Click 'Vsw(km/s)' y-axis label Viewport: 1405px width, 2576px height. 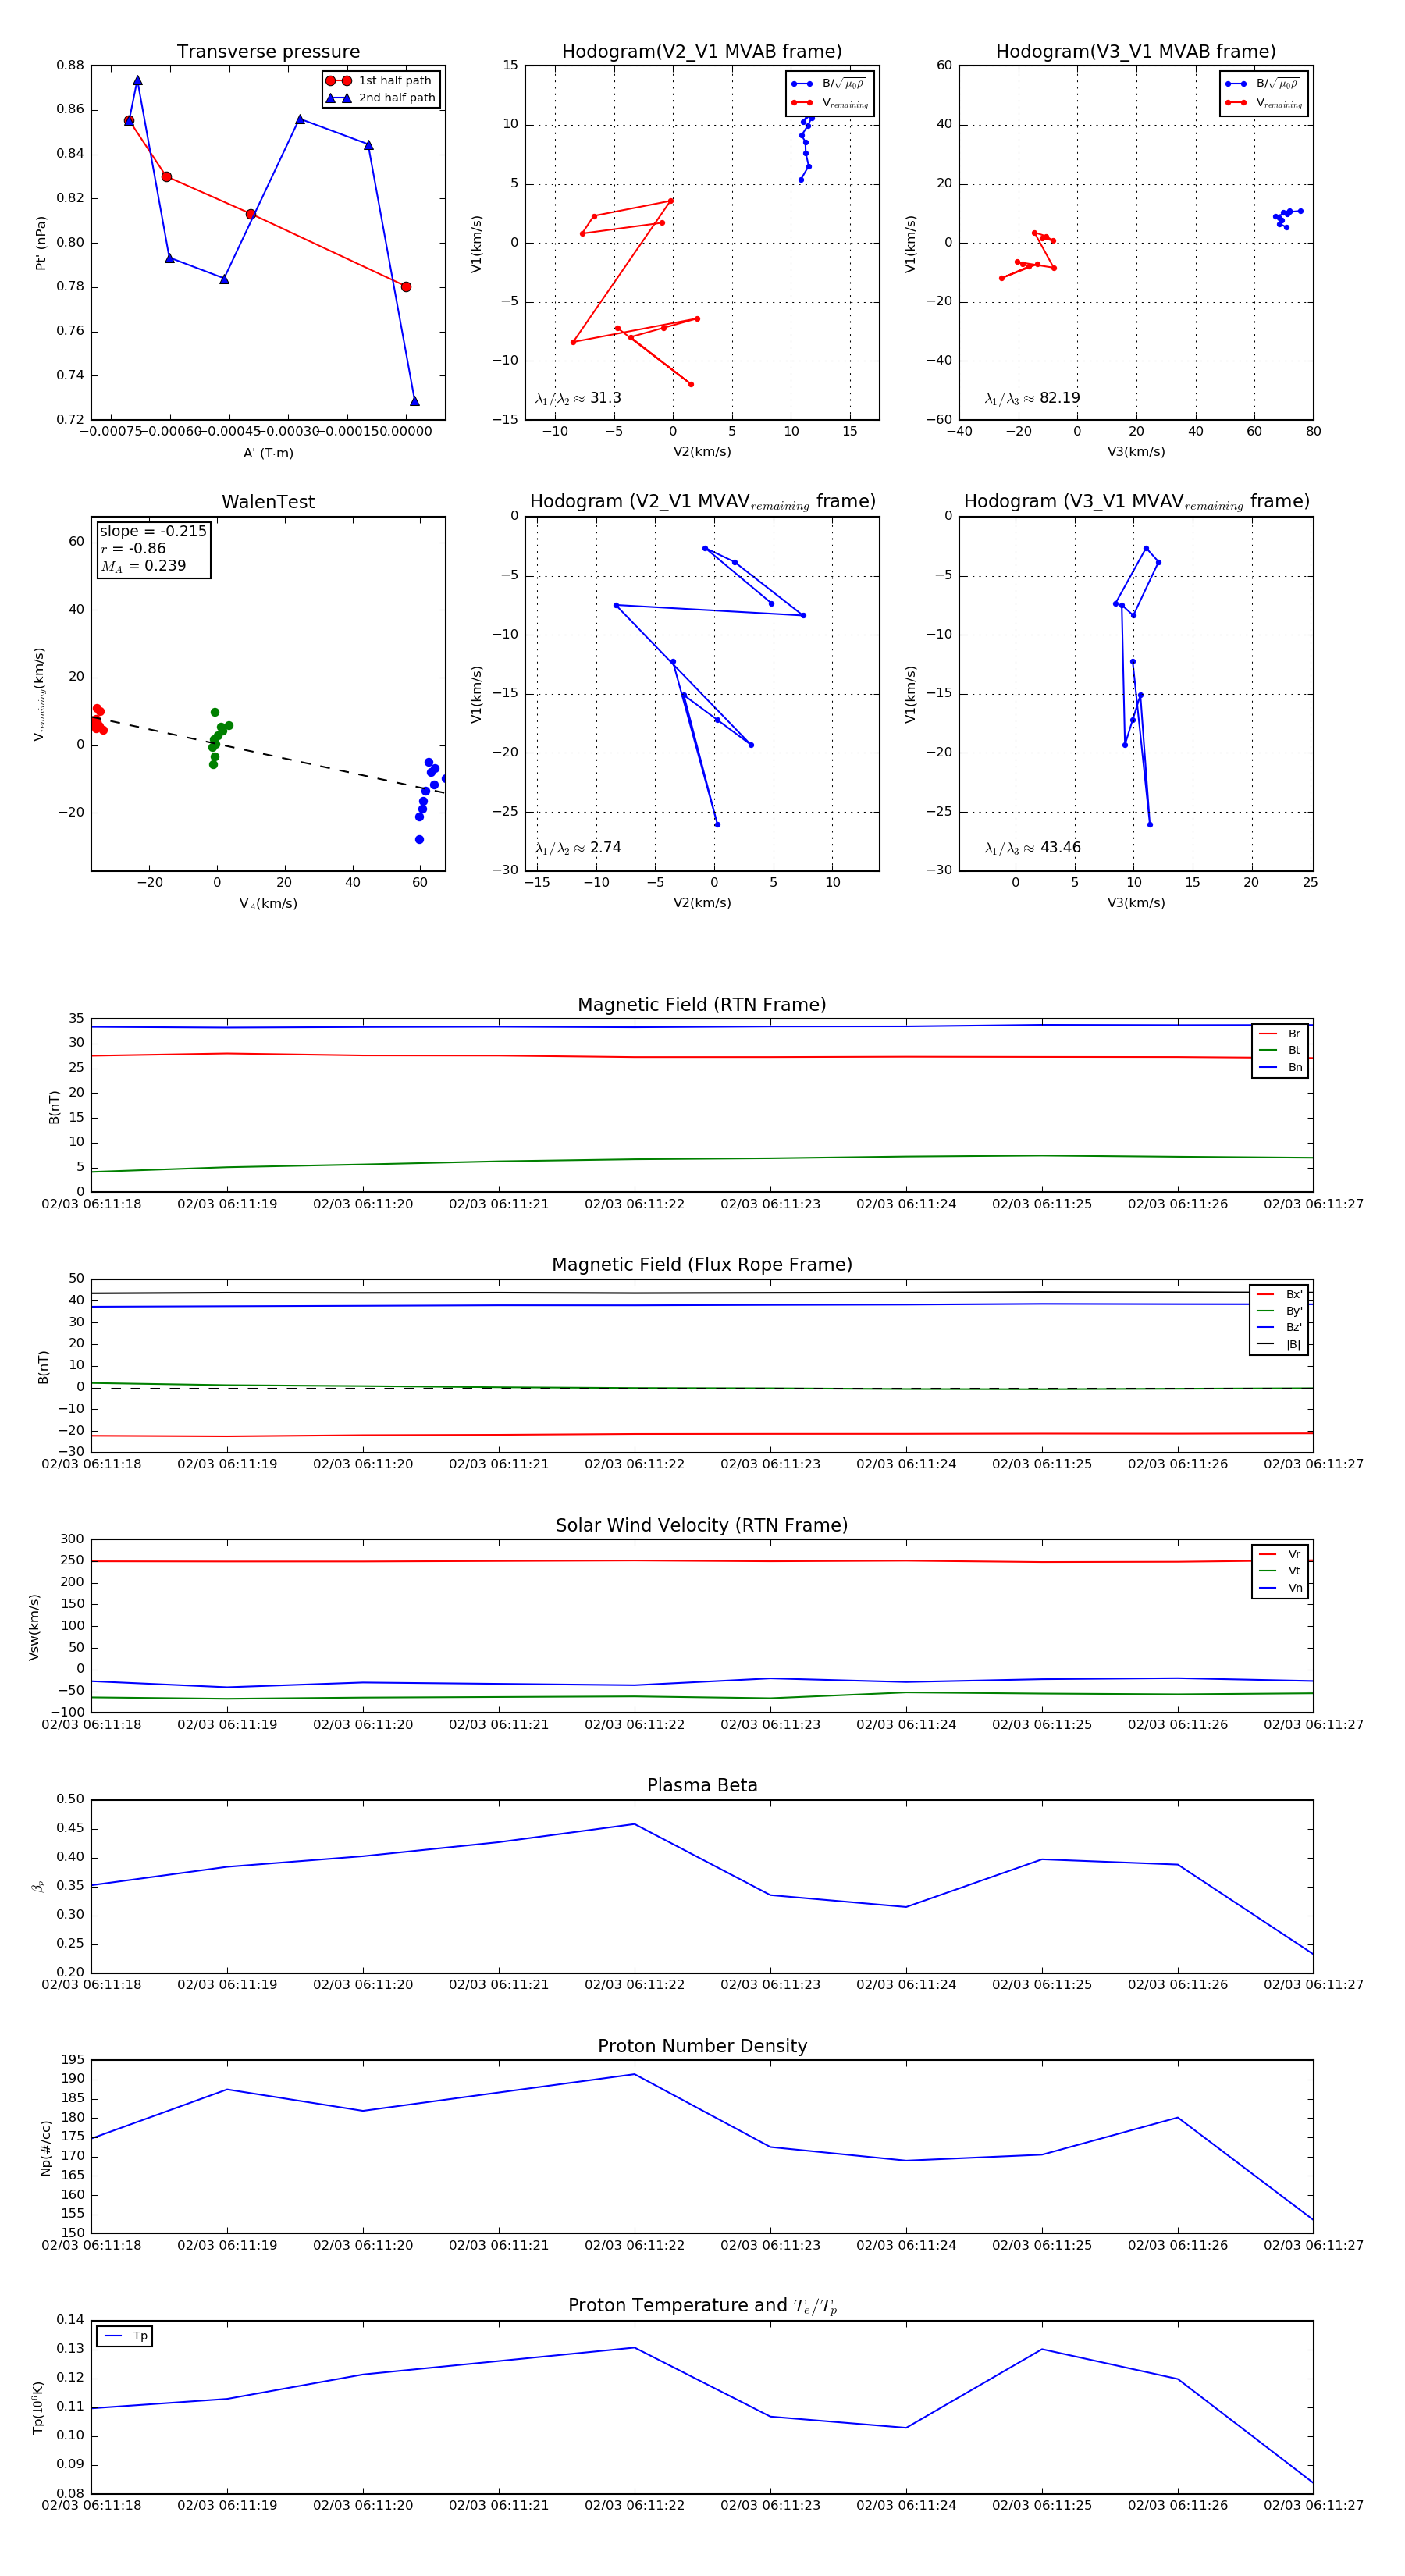[35, 1627]
